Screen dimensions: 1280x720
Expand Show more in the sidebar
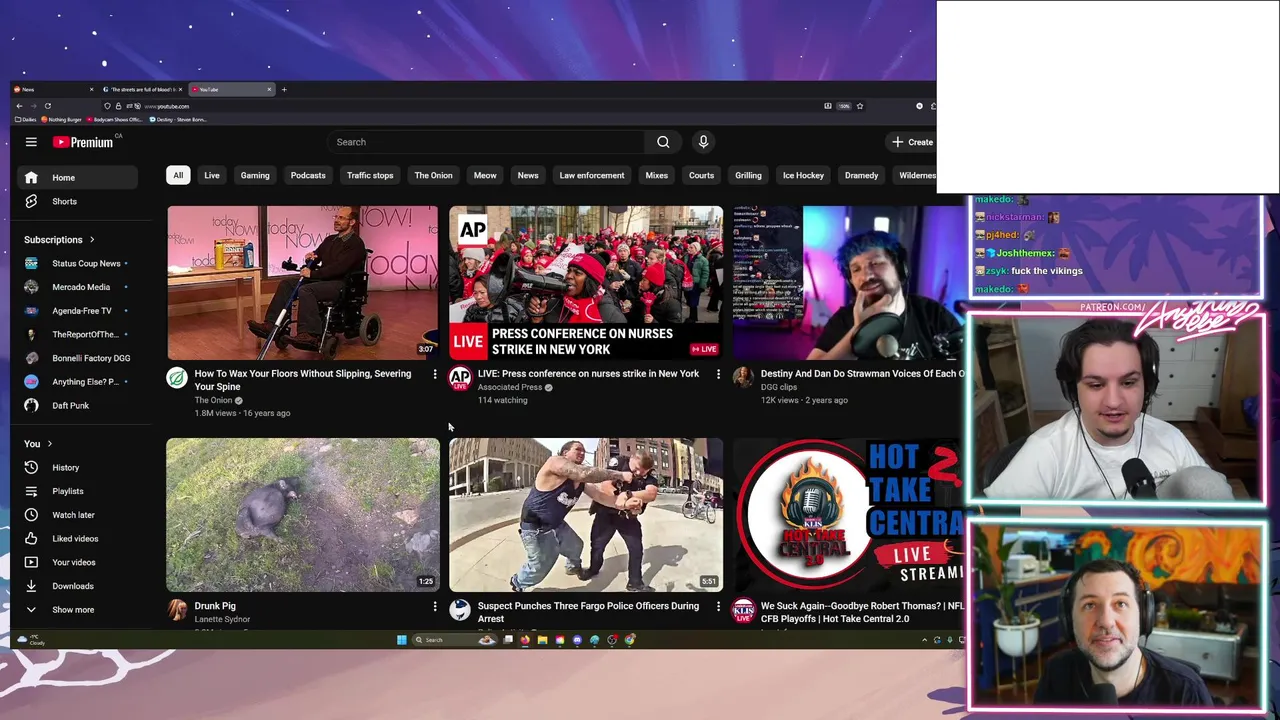pos(78,609)
